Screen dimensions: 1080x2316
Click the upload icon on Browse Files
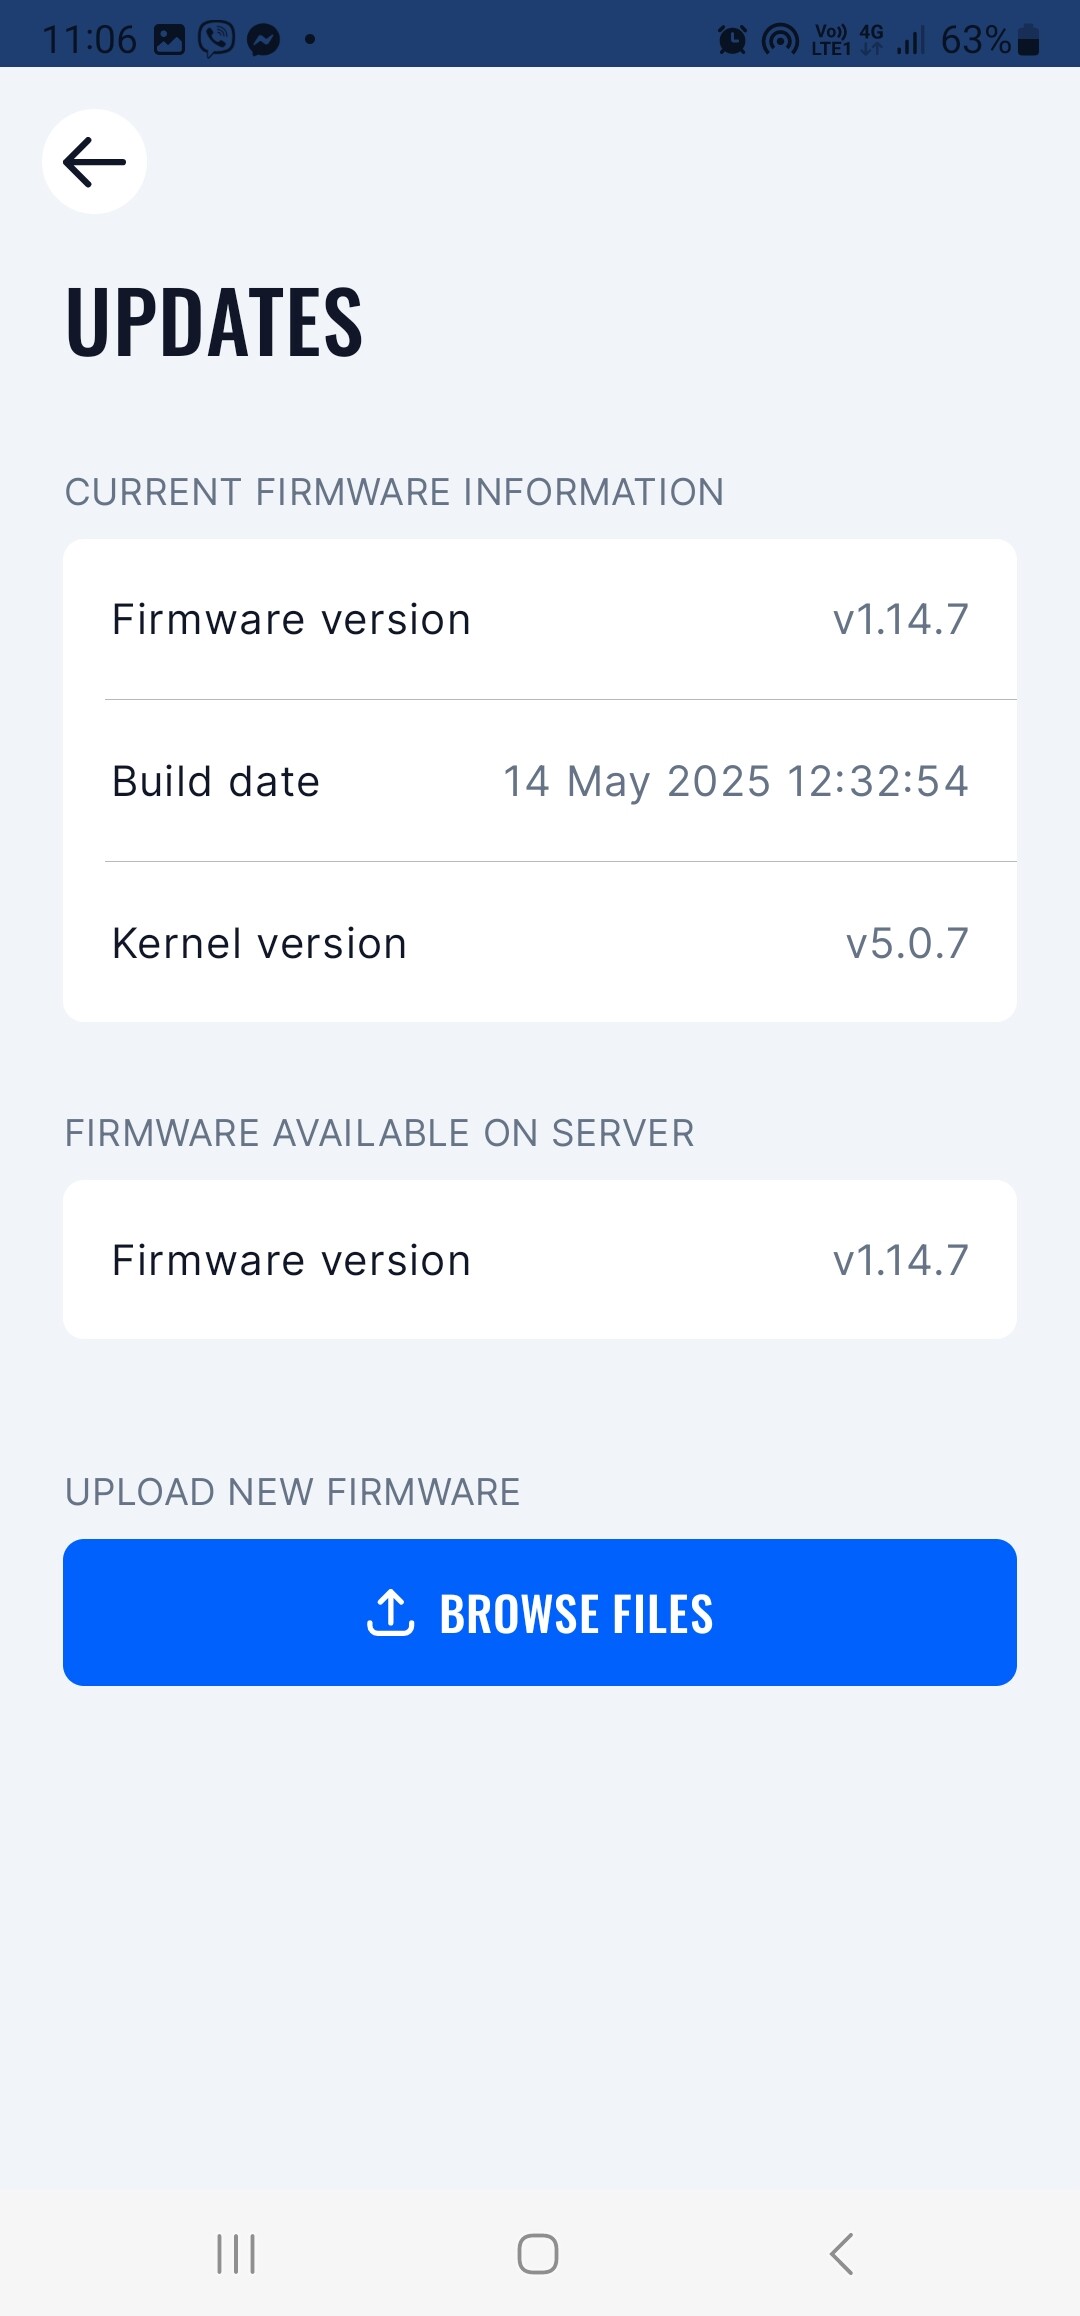pos(391,1612)
